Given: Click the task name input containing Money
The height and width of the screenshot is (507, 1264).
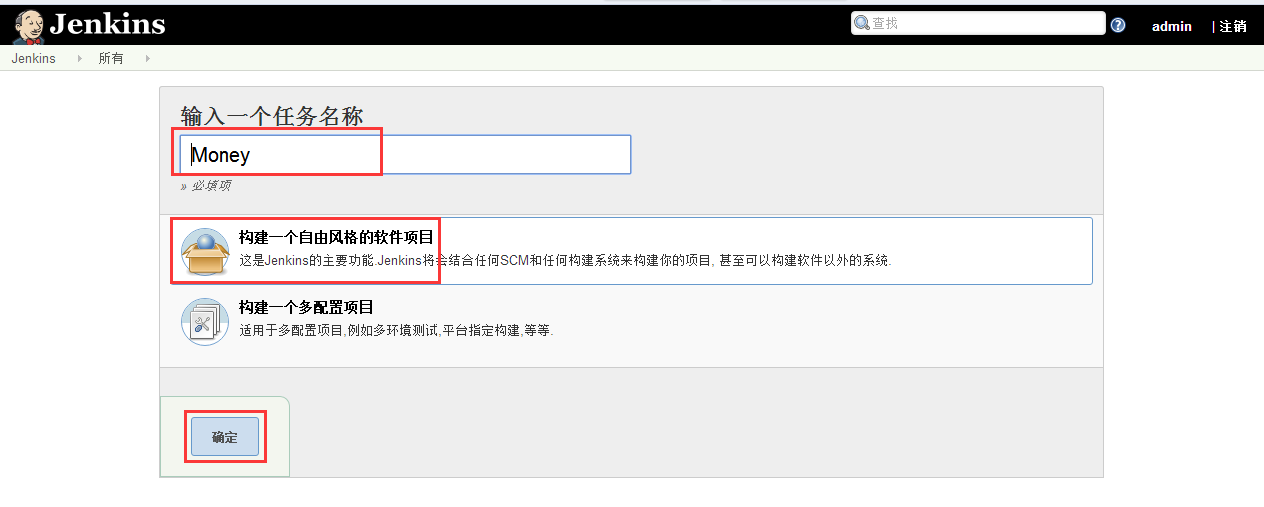Looking at the screenshot, I should click(x=406, y=154).
